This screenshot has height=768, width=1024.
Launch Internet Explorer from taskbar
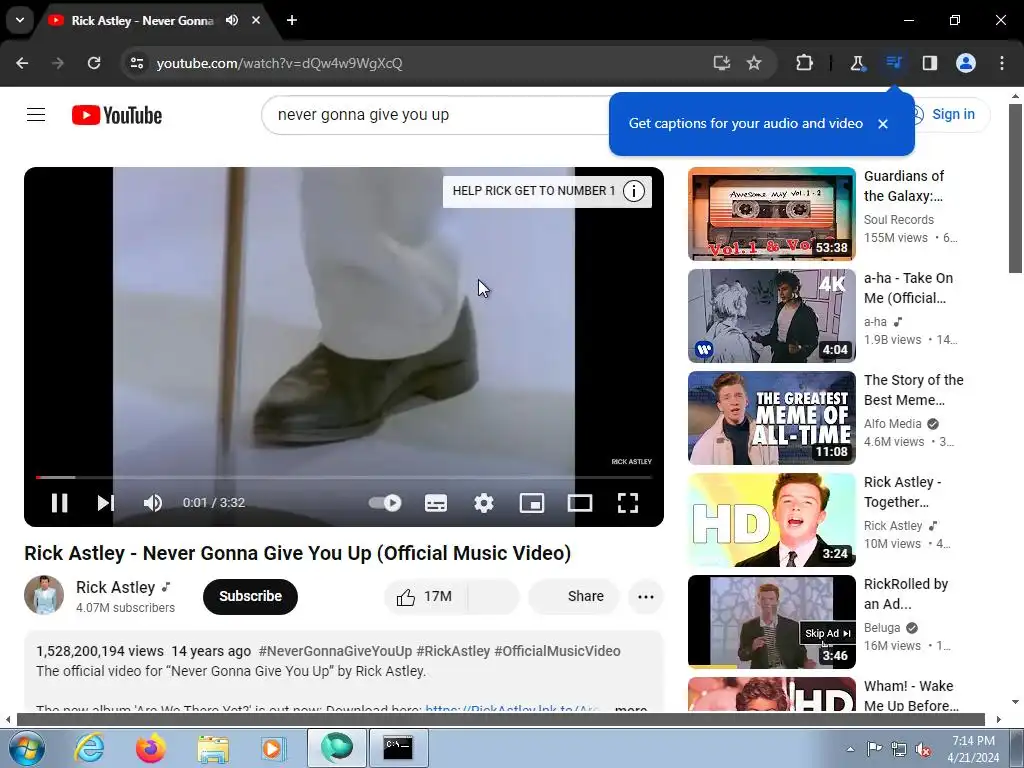coord(89,748)
